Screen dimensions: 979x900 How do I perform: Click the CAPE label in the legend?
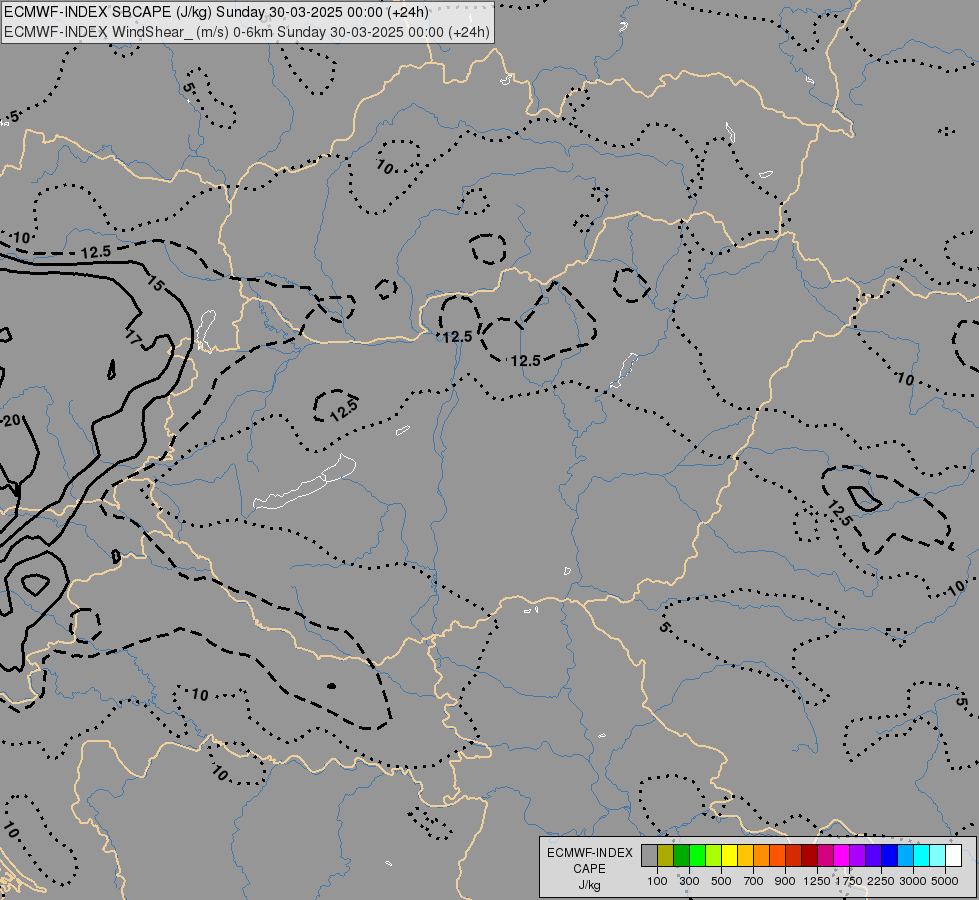coord(589,869)
